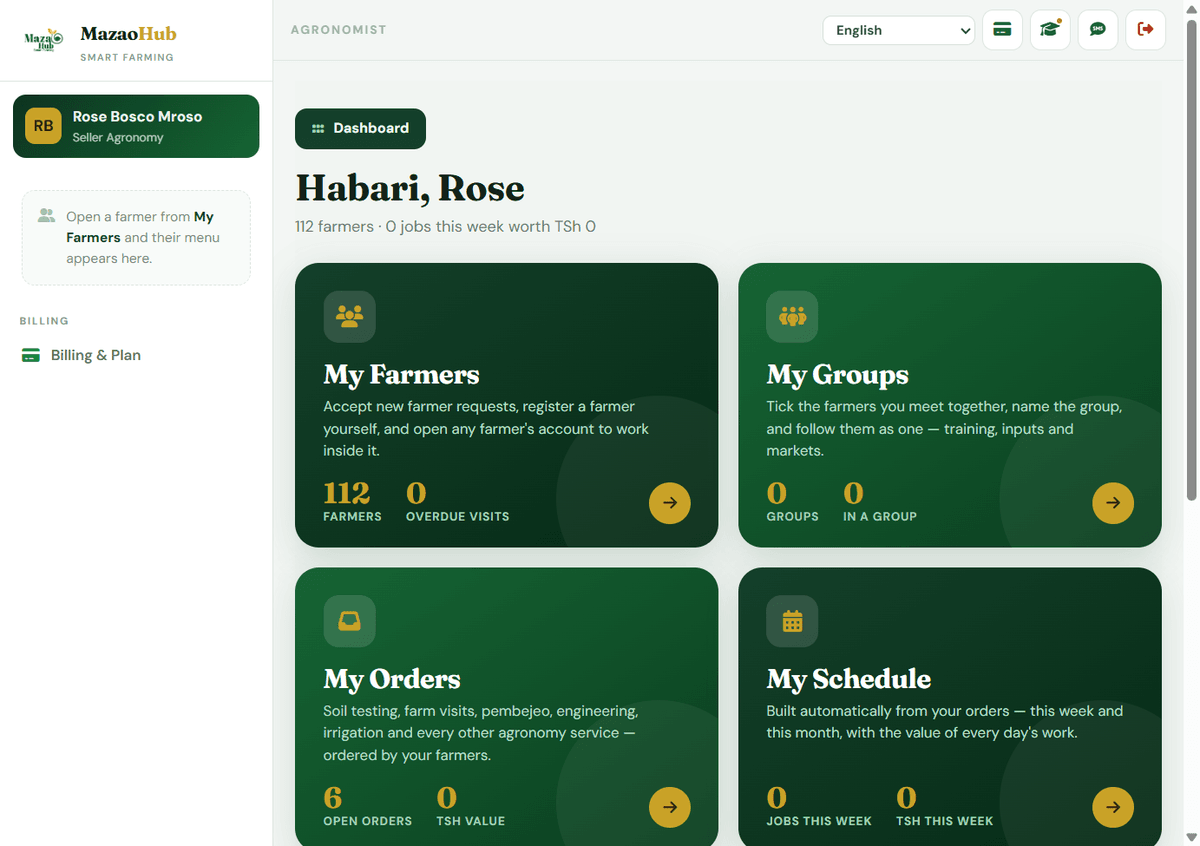Click the Habari, Rose heading
The height and width of the screenshot is (846, 1200).
click(x=409, y=188)
